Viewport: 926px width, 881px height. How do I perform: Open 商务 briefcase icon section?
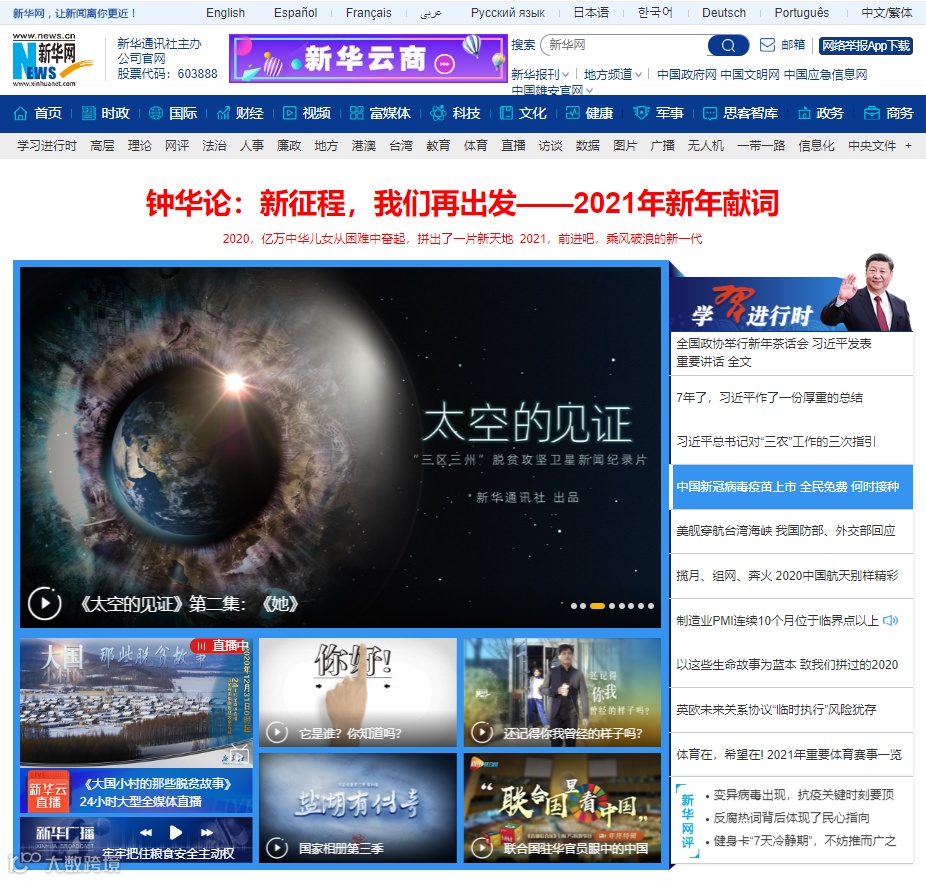pos(872,113)
